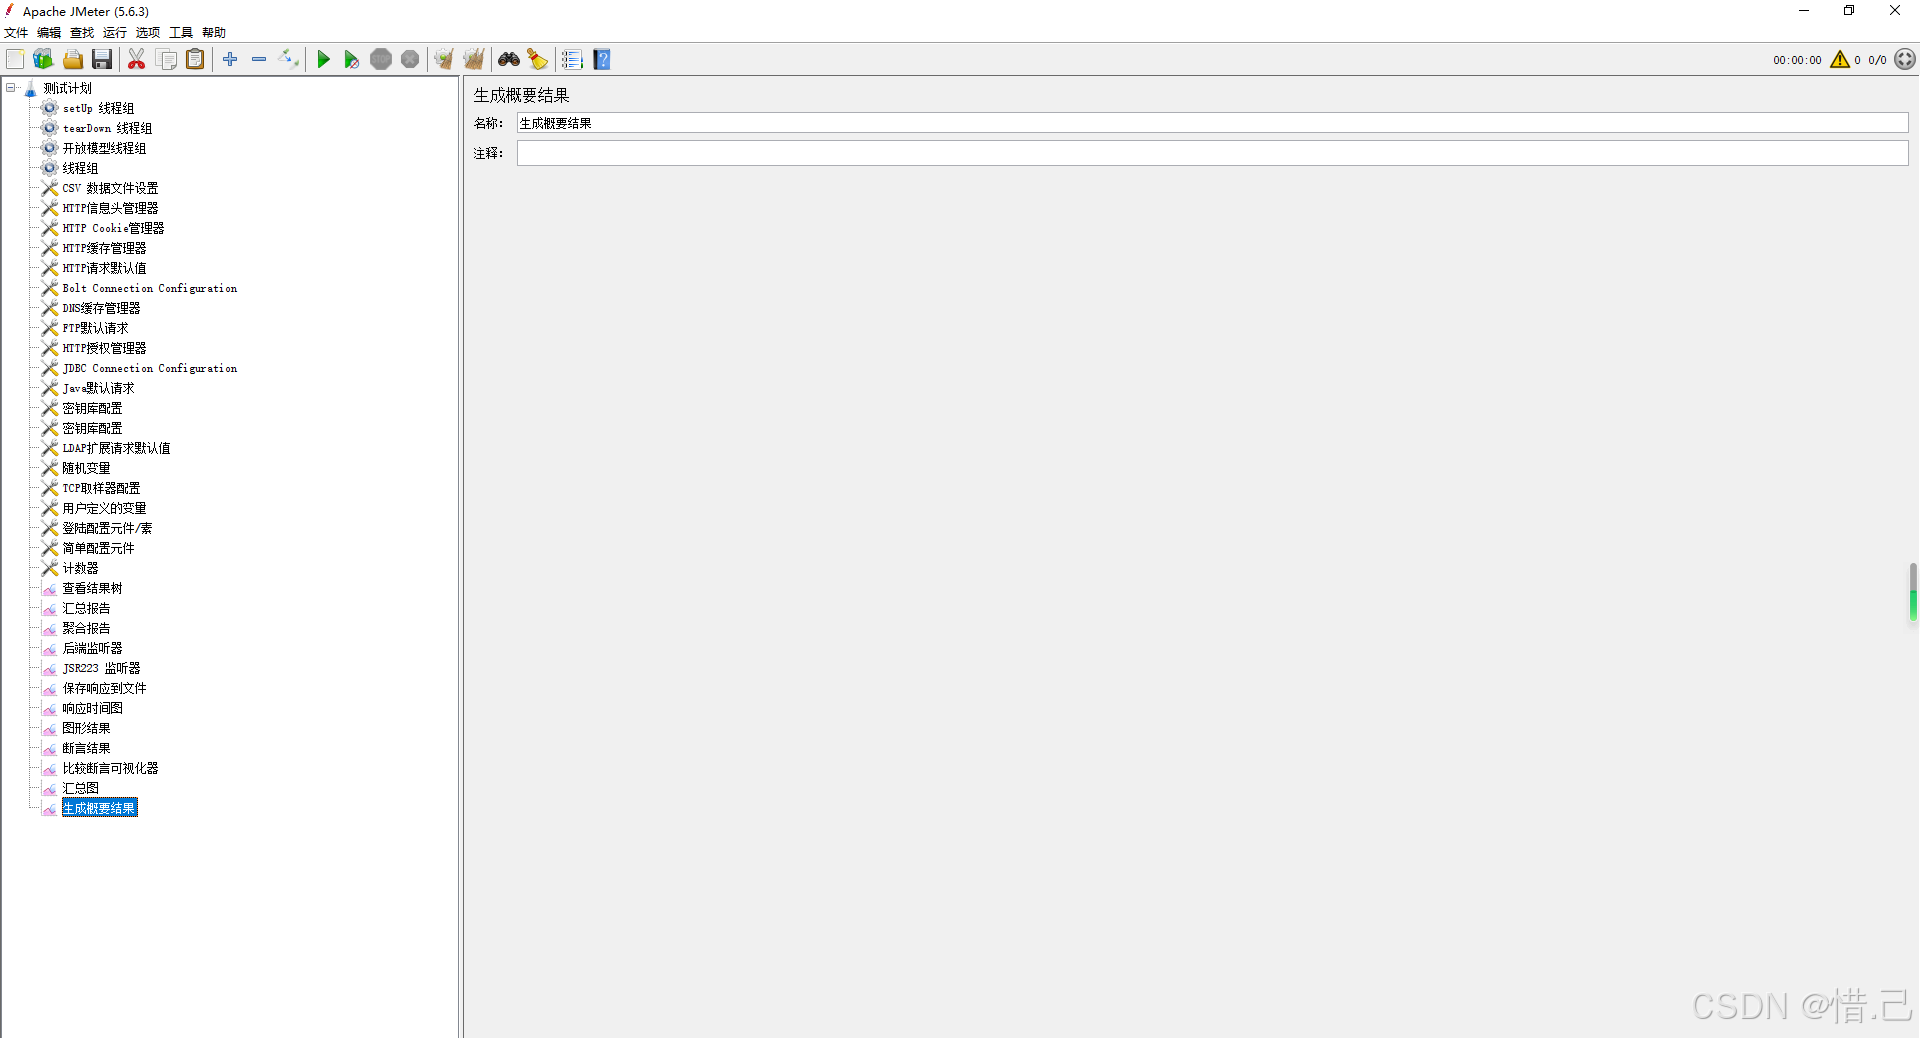Click the Cut scissors icon
1920x1038 pixels.
(137, 60)
